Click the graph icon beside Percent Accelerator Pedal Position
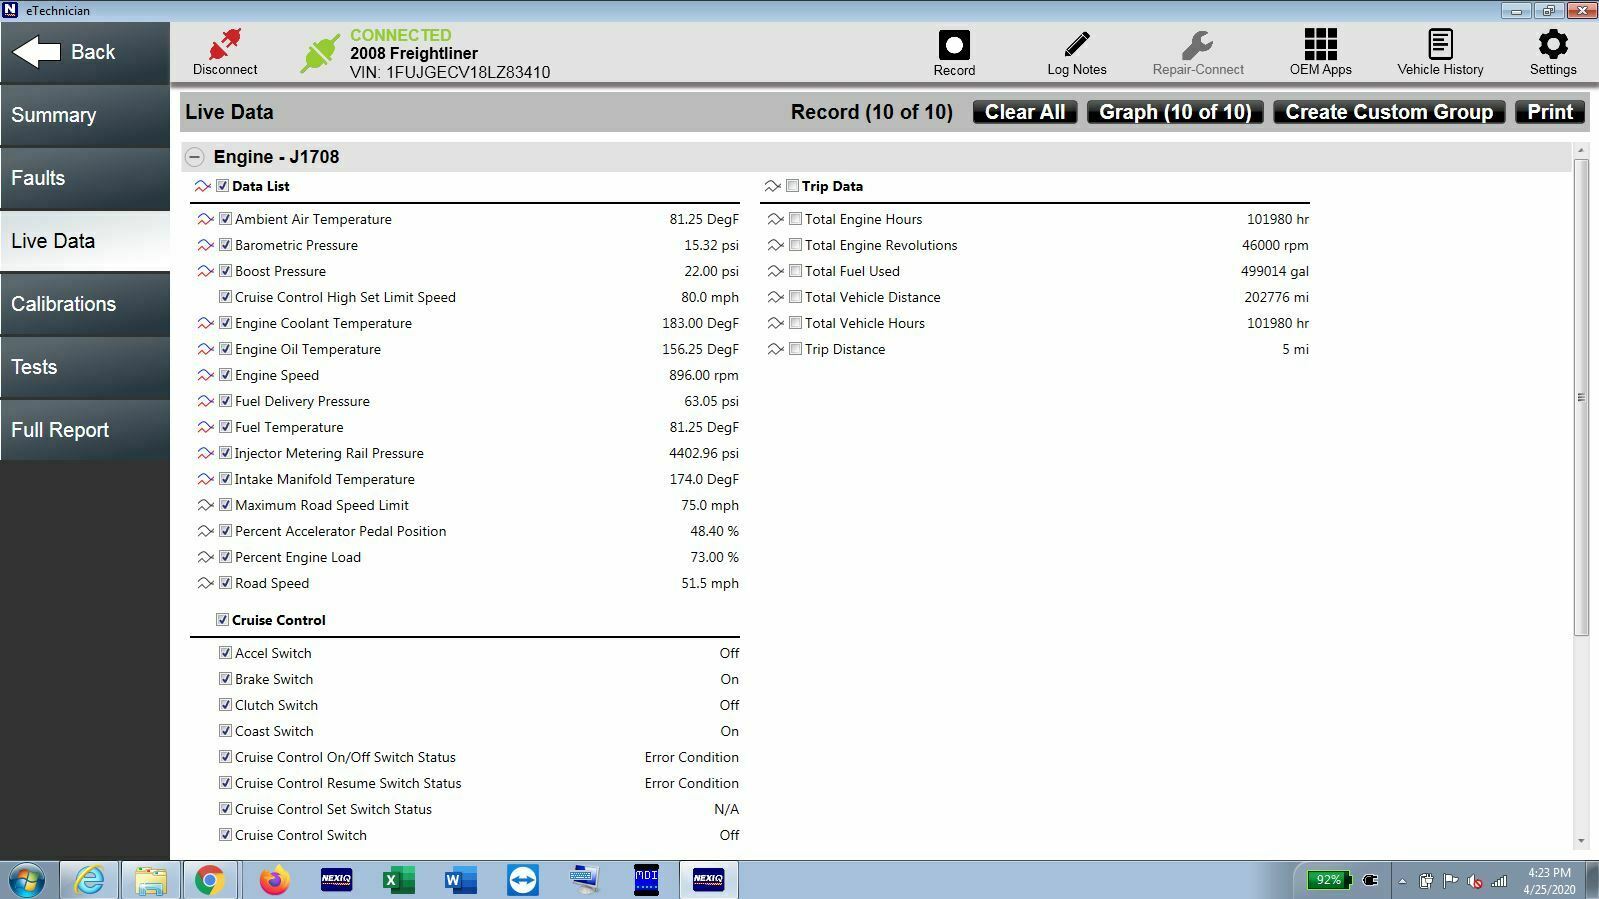Image resolution: width=1599 pixels, height=899 pixels. coord(205,531)
